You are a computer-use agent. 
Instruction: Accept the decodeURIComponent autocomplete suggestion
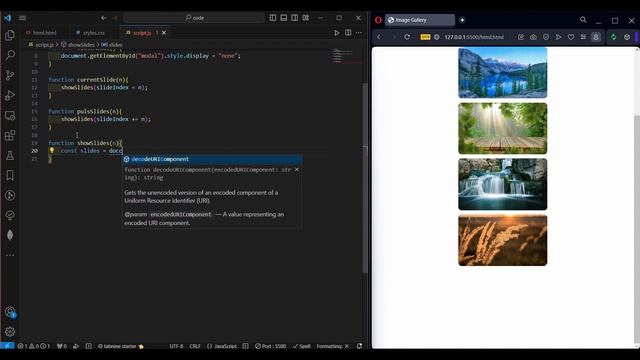[x=212, y=159]
